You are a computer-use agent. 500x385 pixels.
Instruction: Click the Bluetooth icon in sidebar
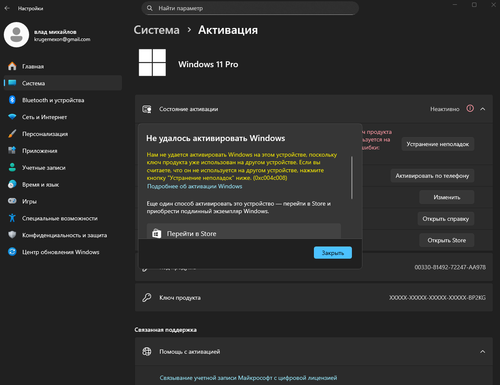click(12, 100)
